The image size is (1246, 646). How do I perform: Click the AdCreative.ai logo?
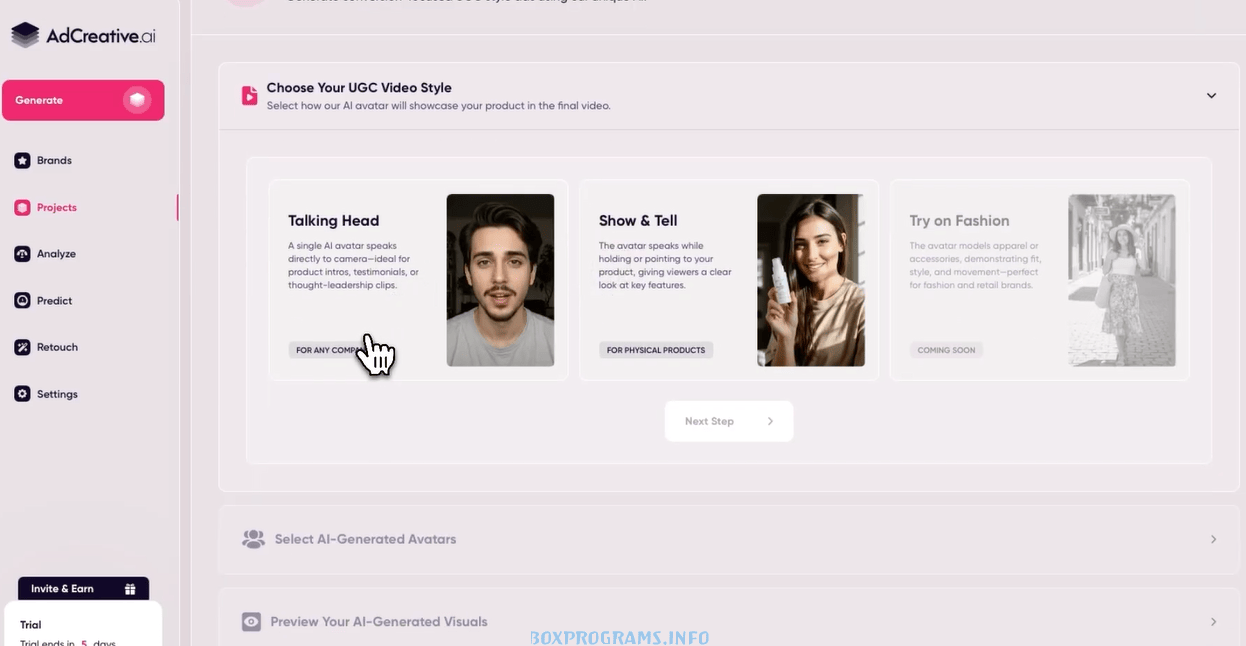84,36
